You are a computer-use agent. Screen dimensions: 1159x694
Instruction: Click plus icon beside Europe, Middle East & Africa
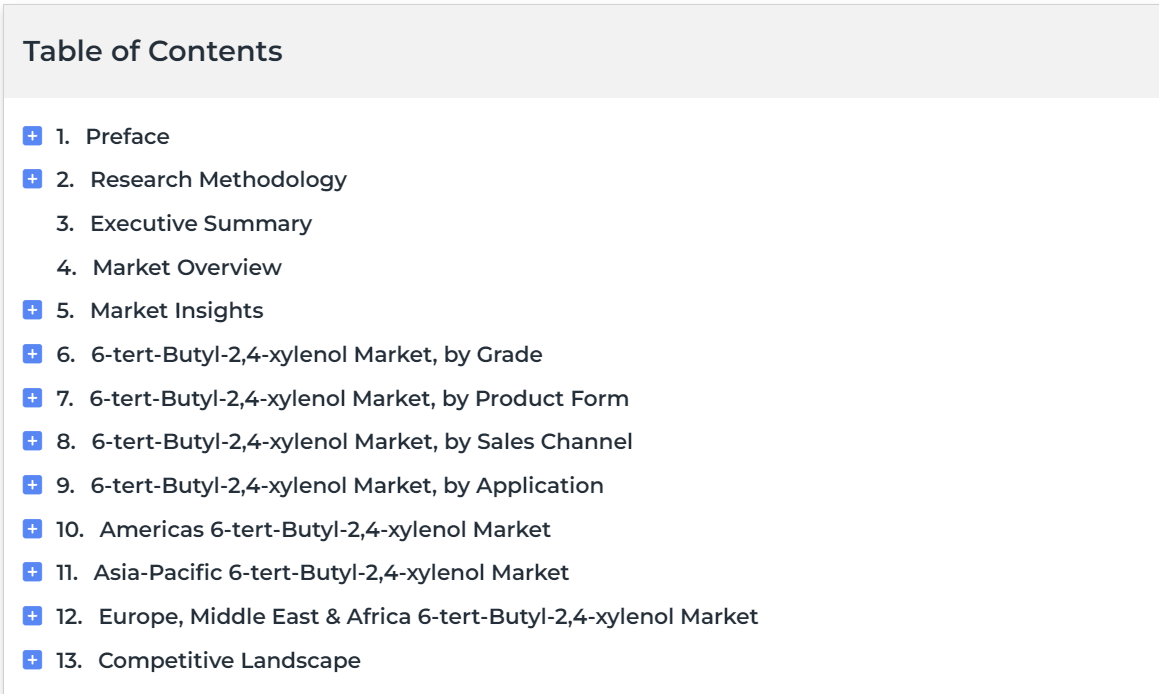(33, 616)
